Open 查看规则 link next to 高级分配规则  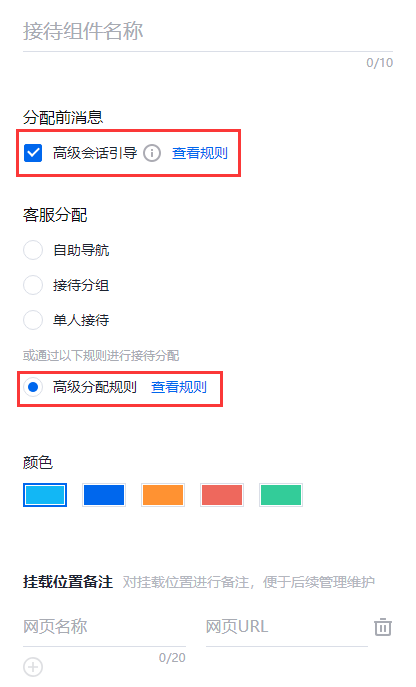tap(179, 387)
